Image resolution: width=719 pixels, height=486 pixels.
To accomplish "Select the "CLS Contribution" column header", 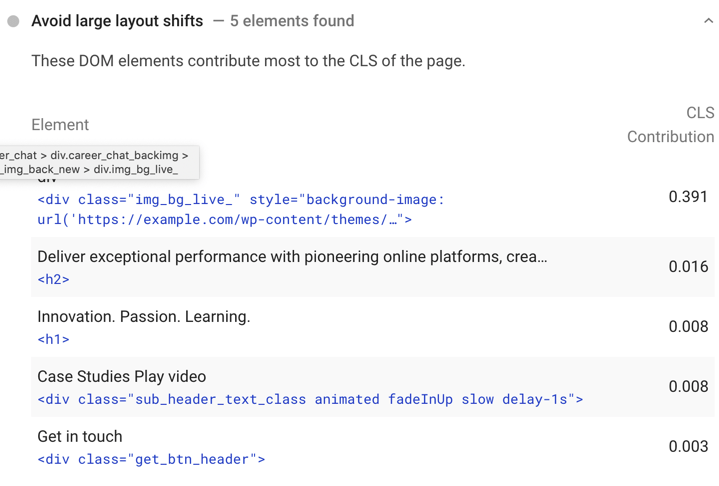I will pyautogui.click(x=670, y=125).
